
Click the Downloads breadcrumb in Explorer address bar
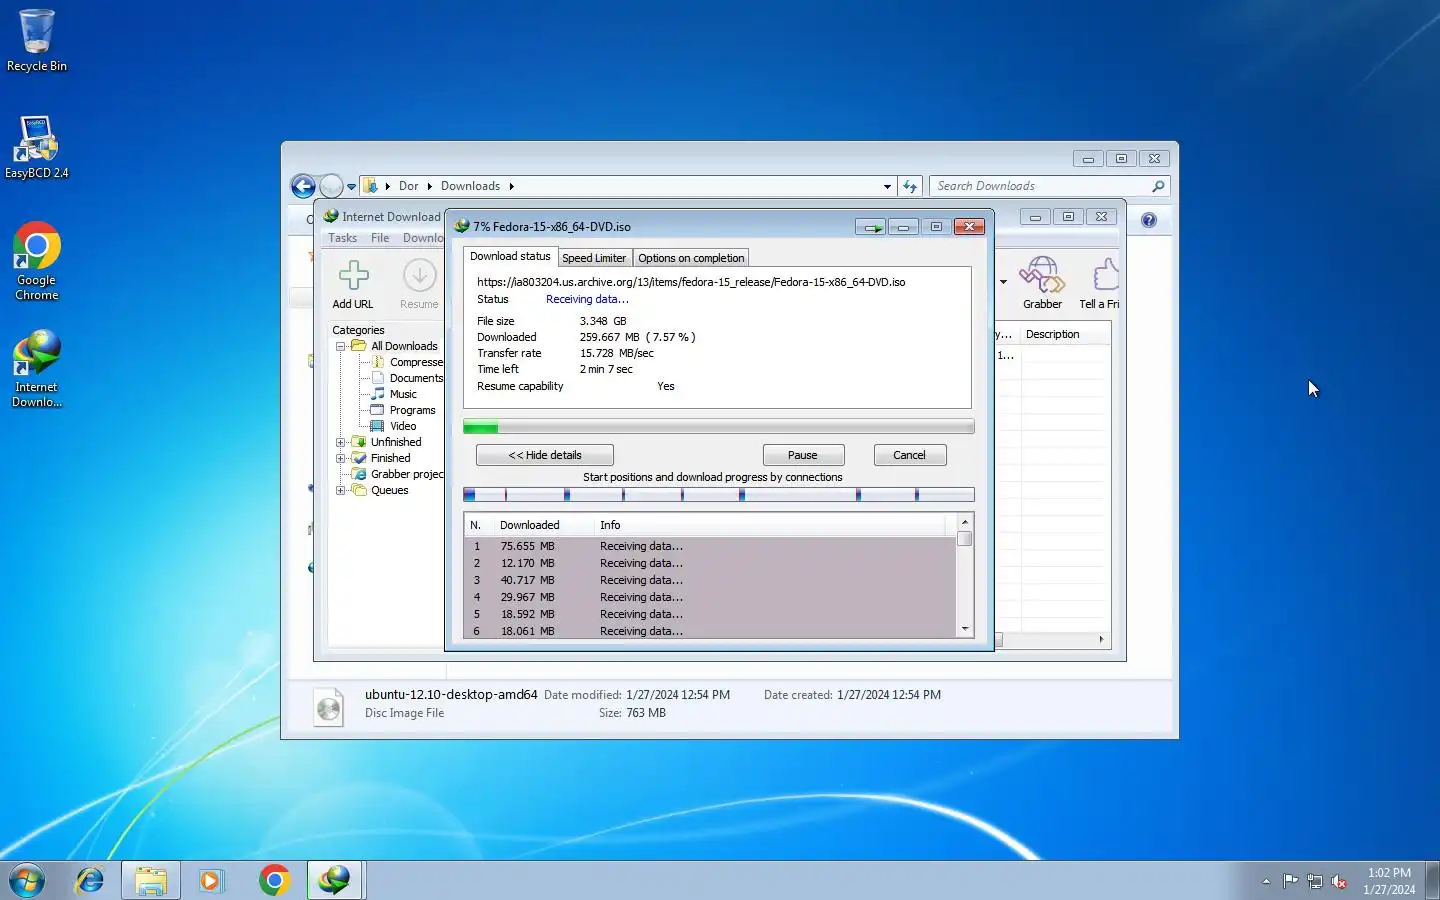[470, 186]
